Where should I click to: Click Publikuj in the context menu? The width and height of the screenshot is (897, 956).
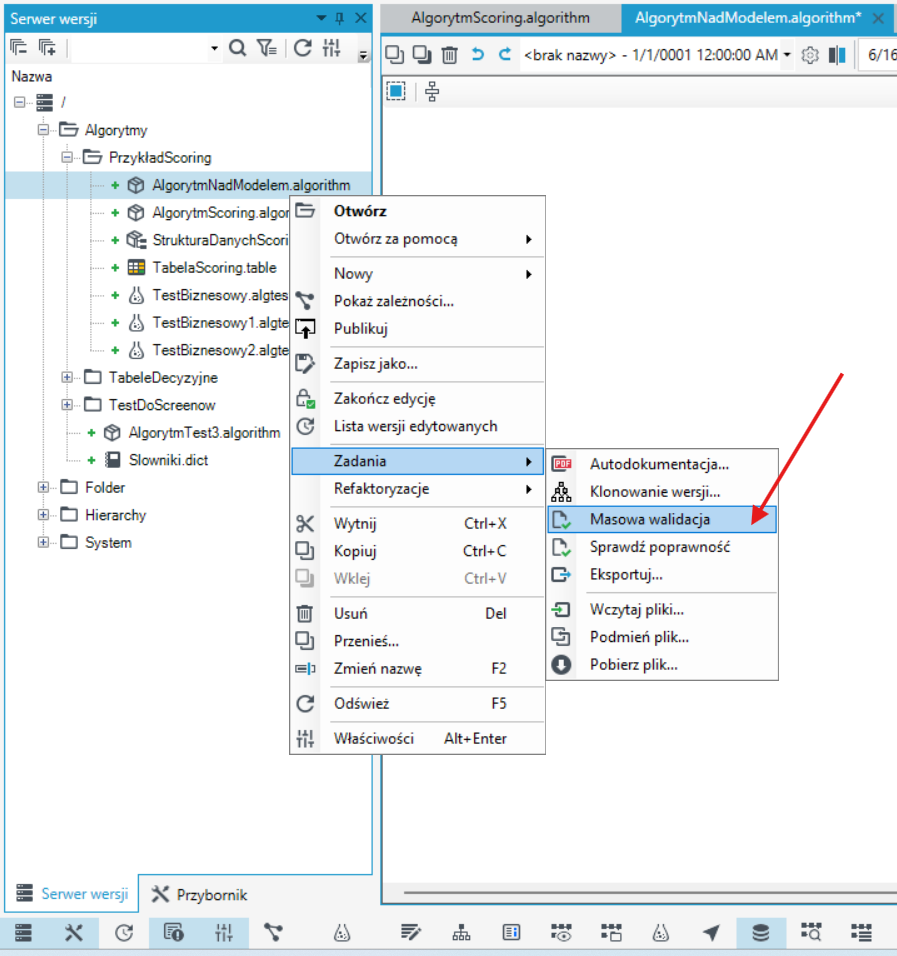pos(418,329)
